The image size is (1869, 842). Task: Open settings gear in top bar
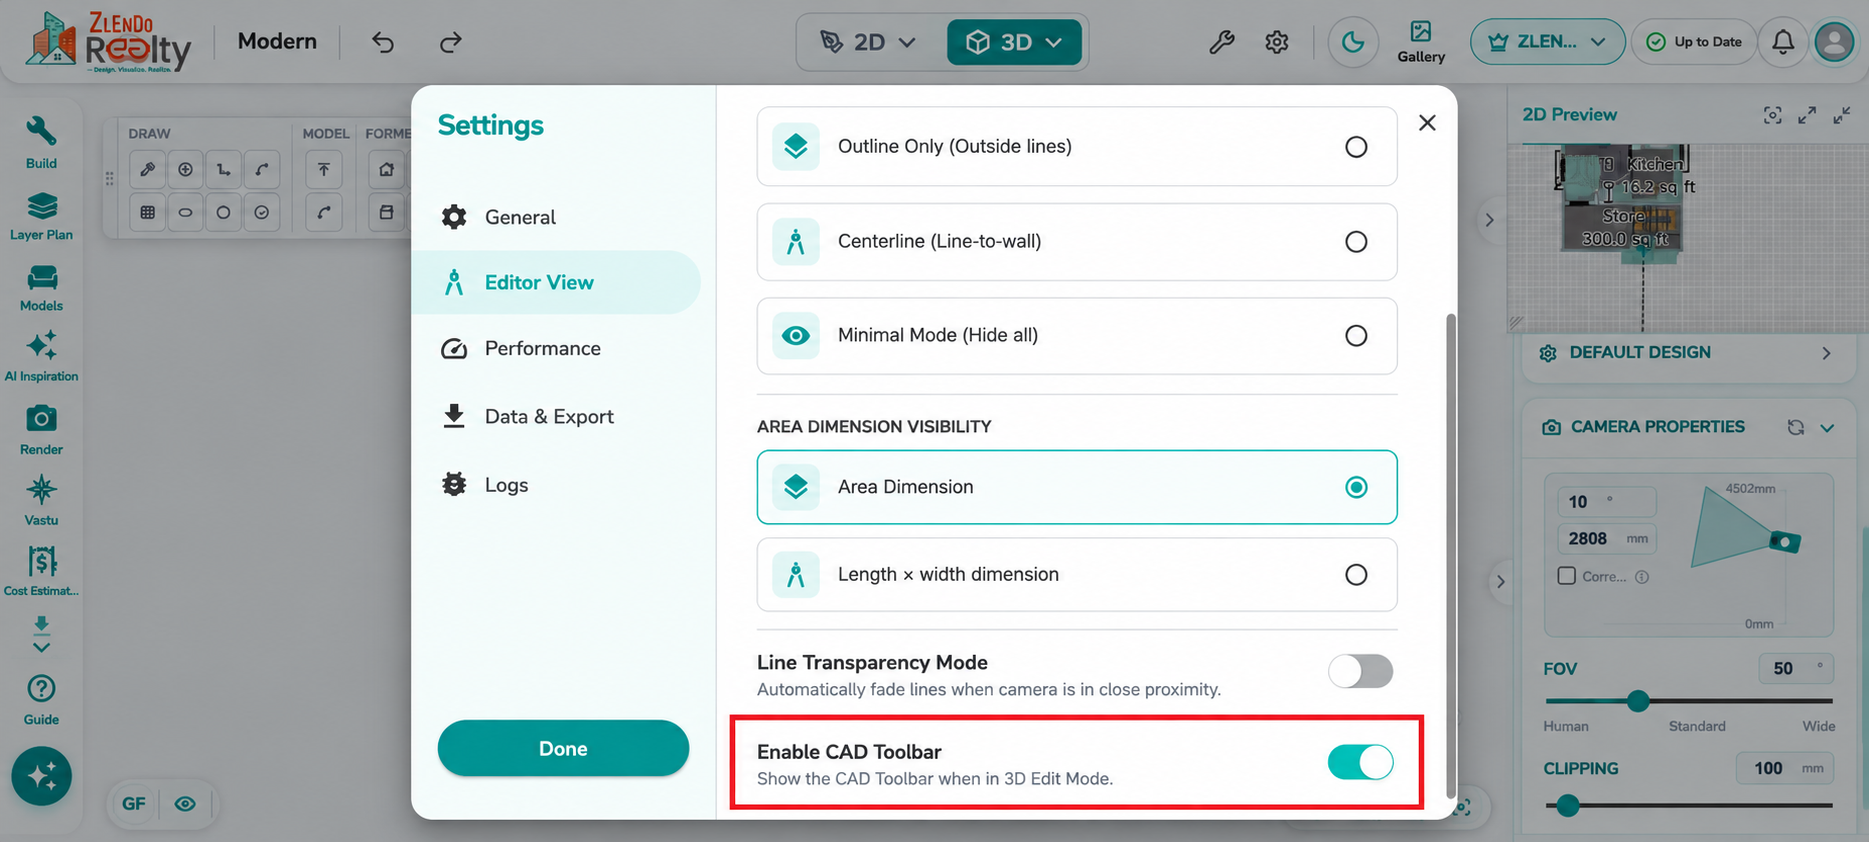click(1276, 42)
